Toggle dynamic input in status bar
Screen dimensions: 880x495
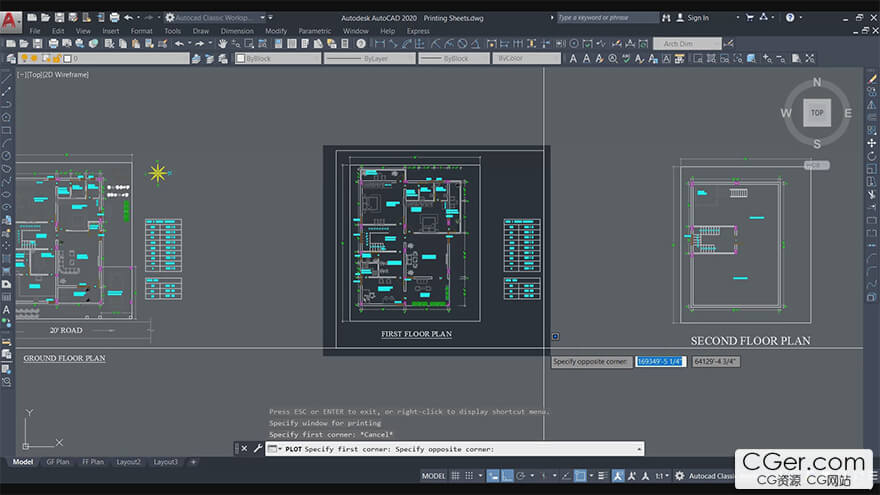click(493, 476)
